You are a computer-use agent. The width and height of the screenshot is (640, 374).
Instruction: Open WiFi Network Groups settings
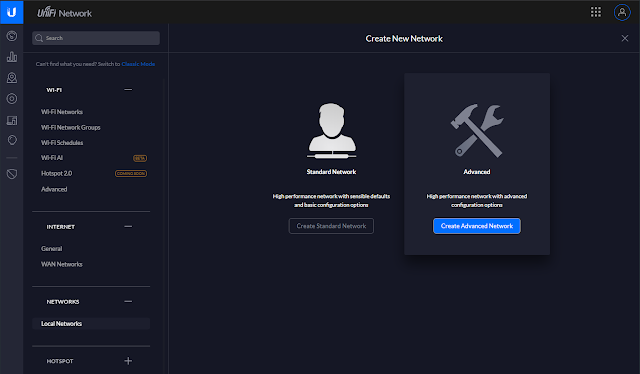pyautogui.click(x=71, y=127)
